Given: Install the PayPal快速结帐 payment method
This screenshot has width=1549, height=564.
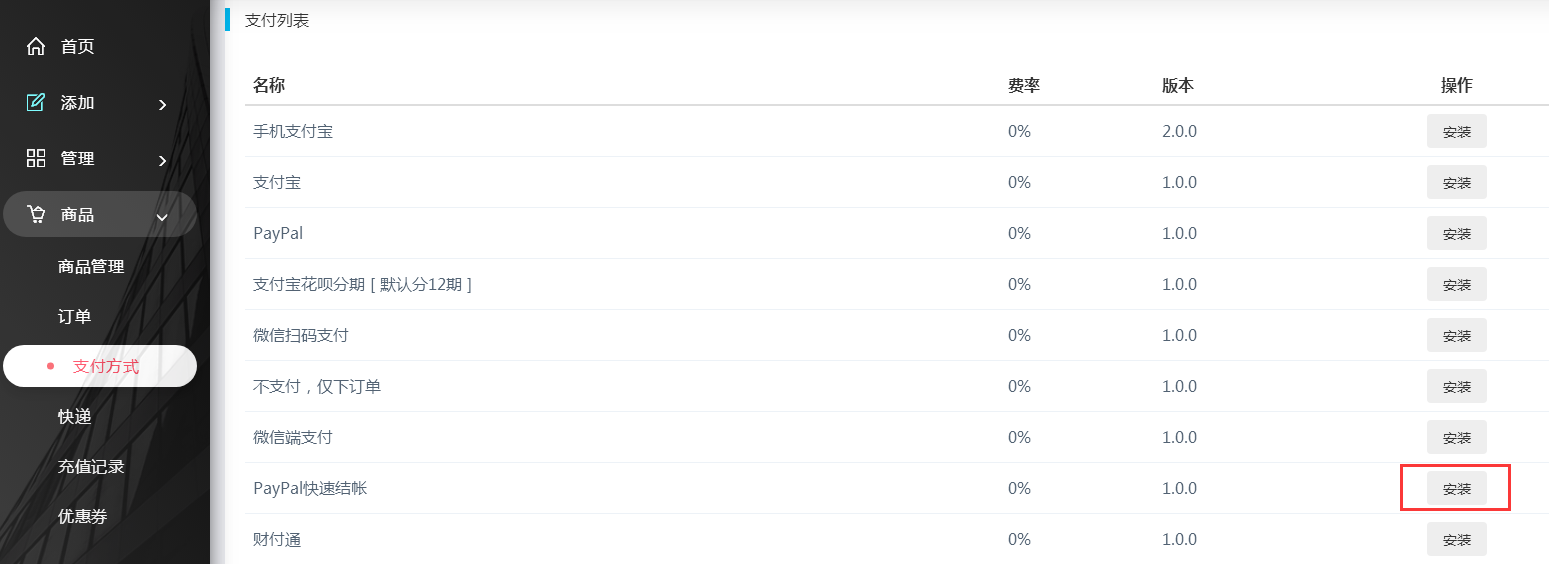Looking at the screenshot, I should pos(1456,488).
